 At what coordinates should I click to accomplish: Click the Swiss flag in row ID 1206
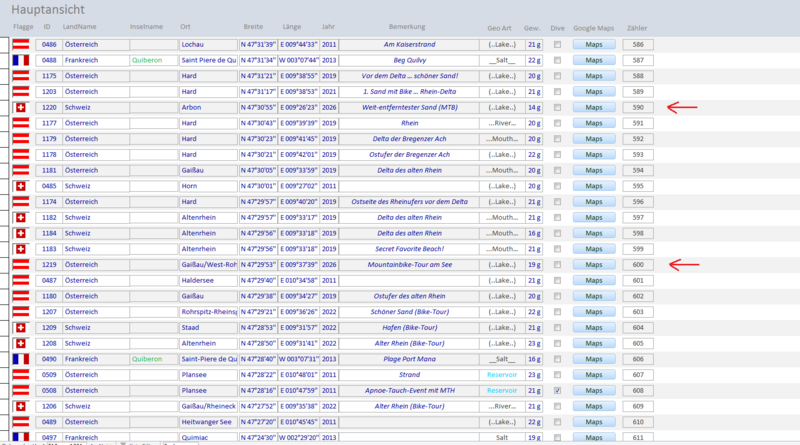pos(21,406)
